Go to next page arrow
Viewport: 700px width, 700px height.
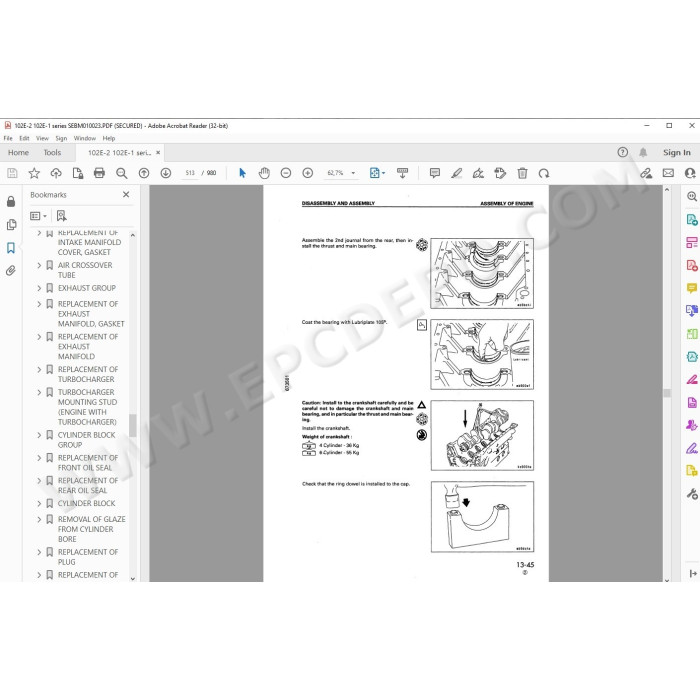point(166,173)
